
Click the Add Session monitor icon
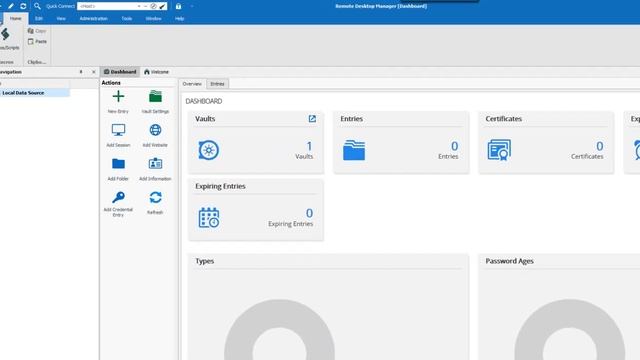pos(118,130)
